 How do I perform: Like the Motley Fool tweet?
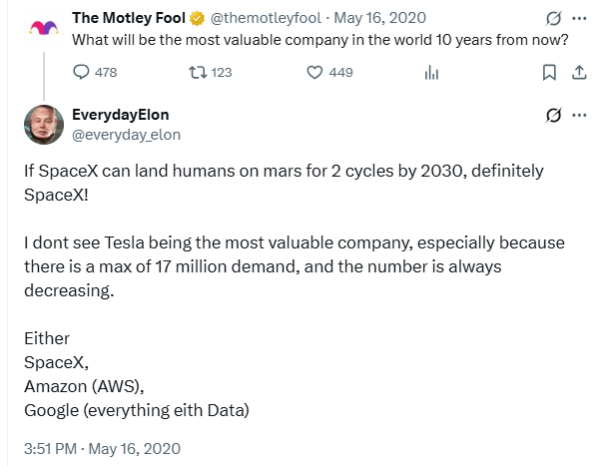pos(314,72)
